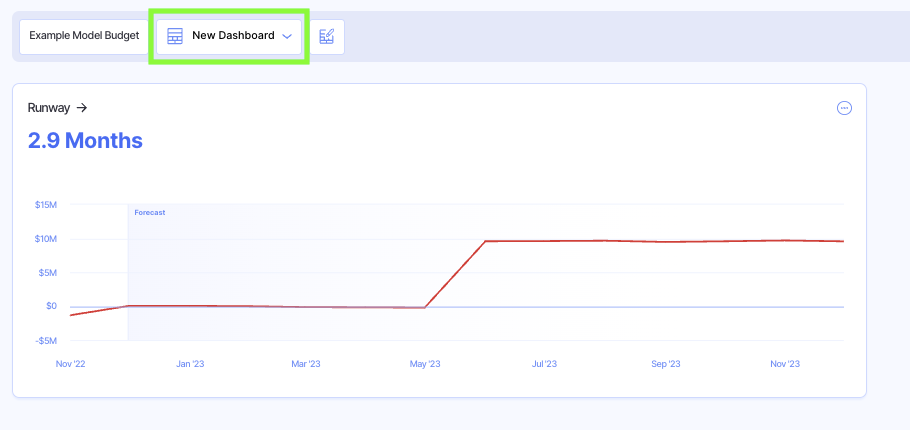Viewport: 910px width, 430px height.
Task: Select the May '23 x-axis label
Action: [425, 364]
